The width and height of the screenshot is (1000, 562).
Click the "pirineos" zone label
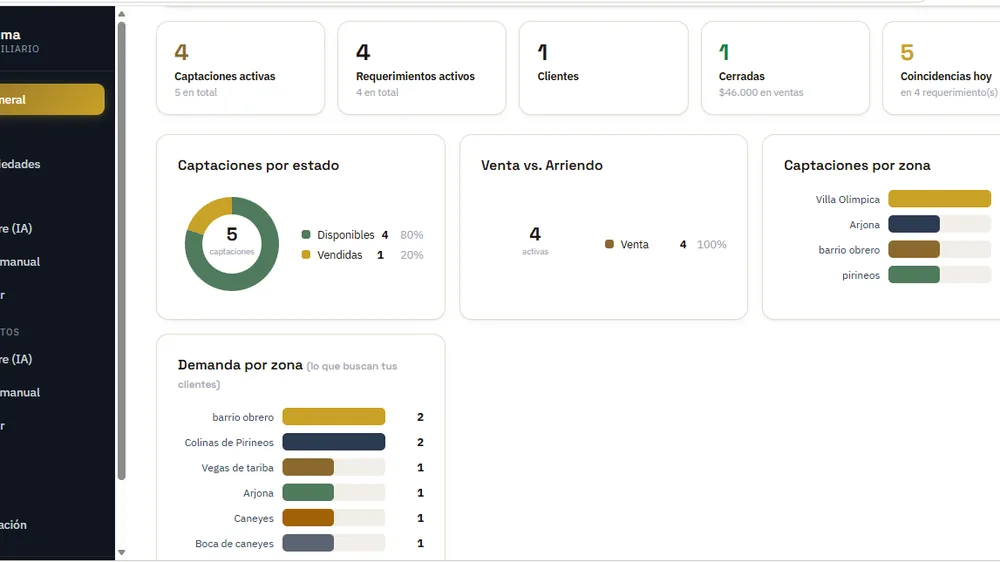pos(861,275)
